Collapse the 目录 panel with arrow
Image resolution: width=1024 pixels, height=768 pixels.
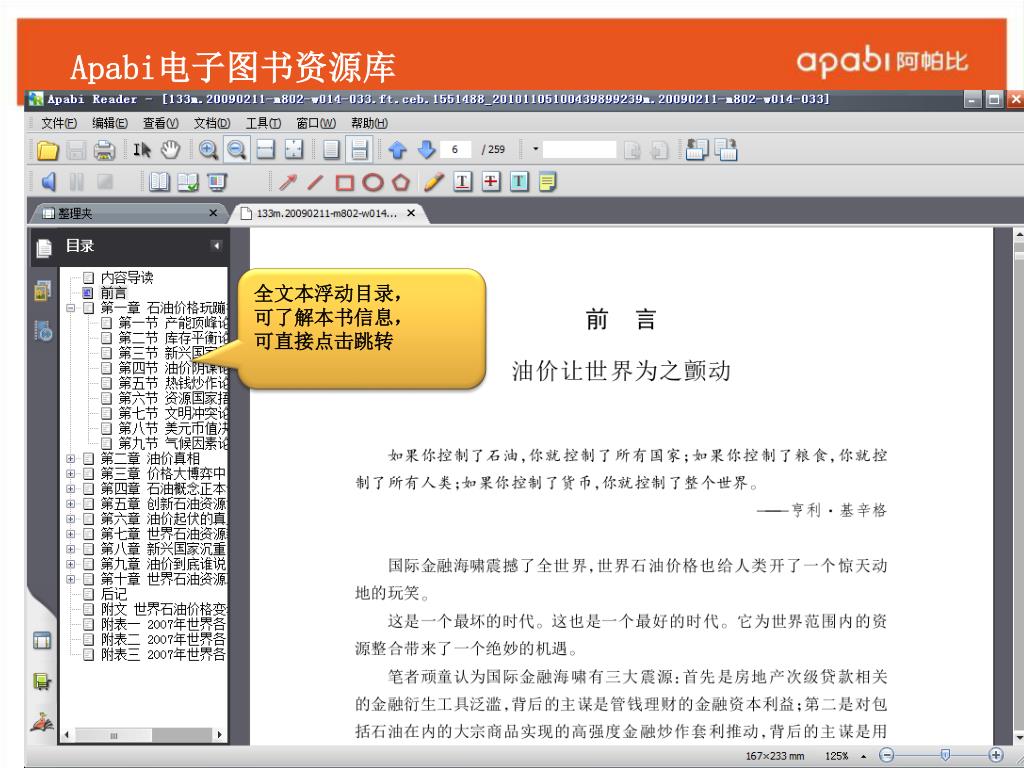click(x=216, y=246)
